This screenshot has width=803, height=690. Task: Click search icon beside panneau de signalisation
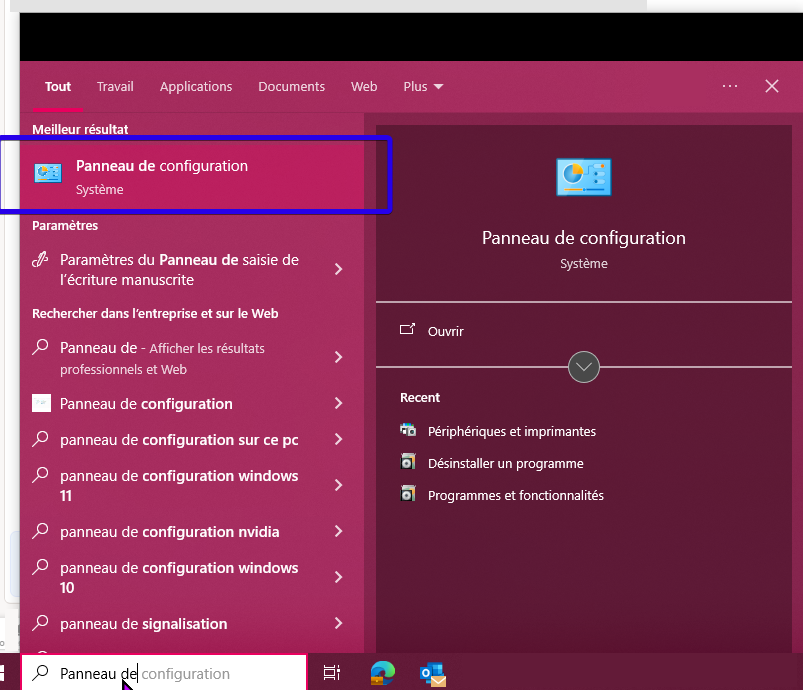(40, 623)
